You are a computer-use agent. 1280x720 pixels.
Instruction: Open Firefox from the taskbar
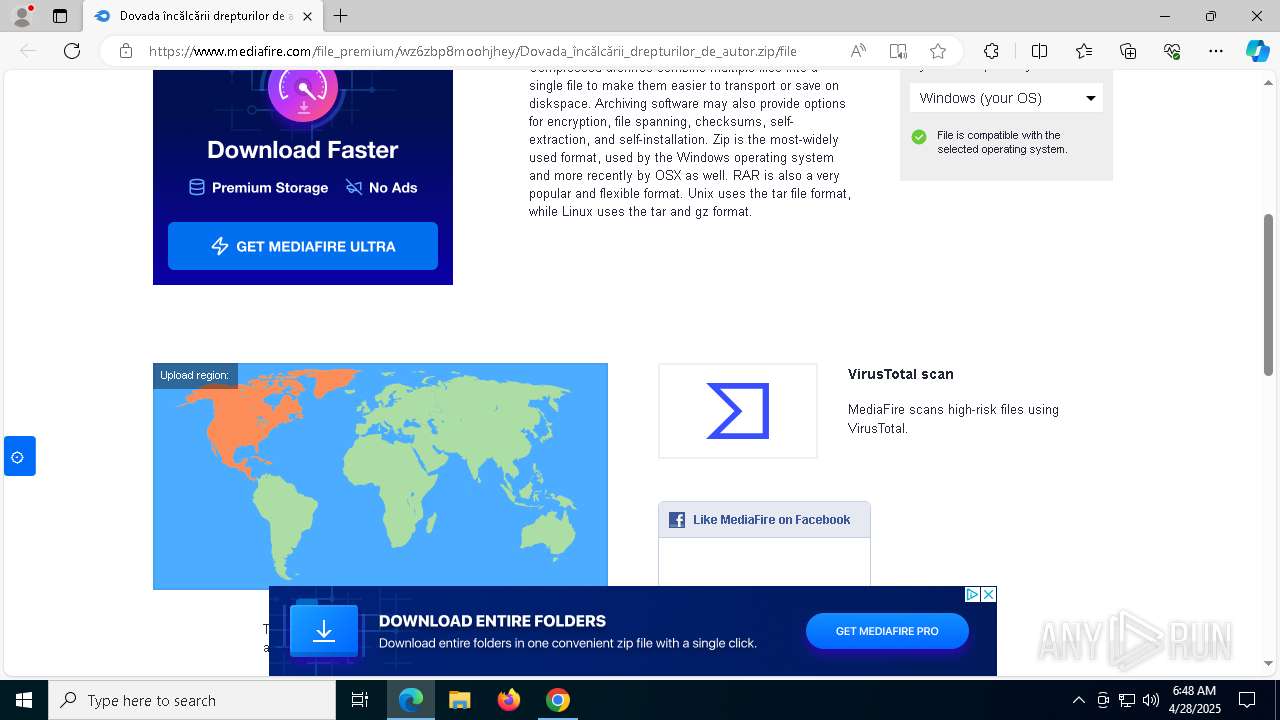(509, 700)
